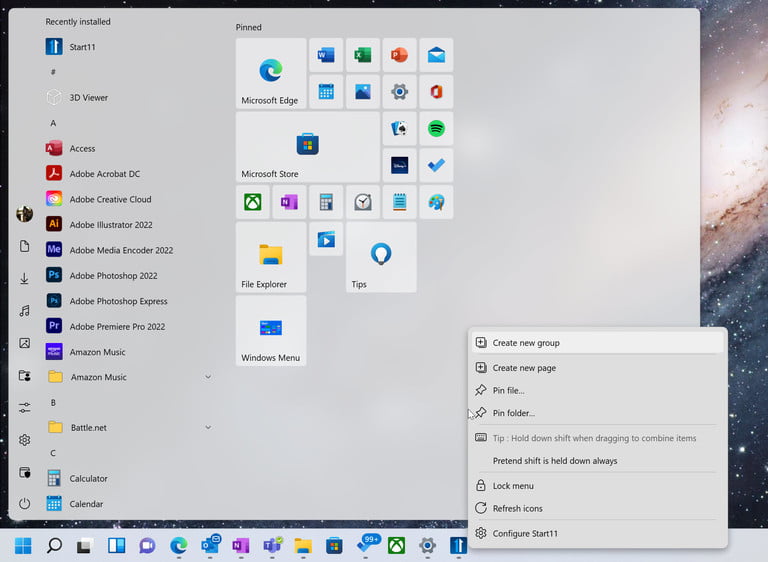Open the Settings gear pinned tile
Viewport: 768px width, 562px height.
pos(400,92)
